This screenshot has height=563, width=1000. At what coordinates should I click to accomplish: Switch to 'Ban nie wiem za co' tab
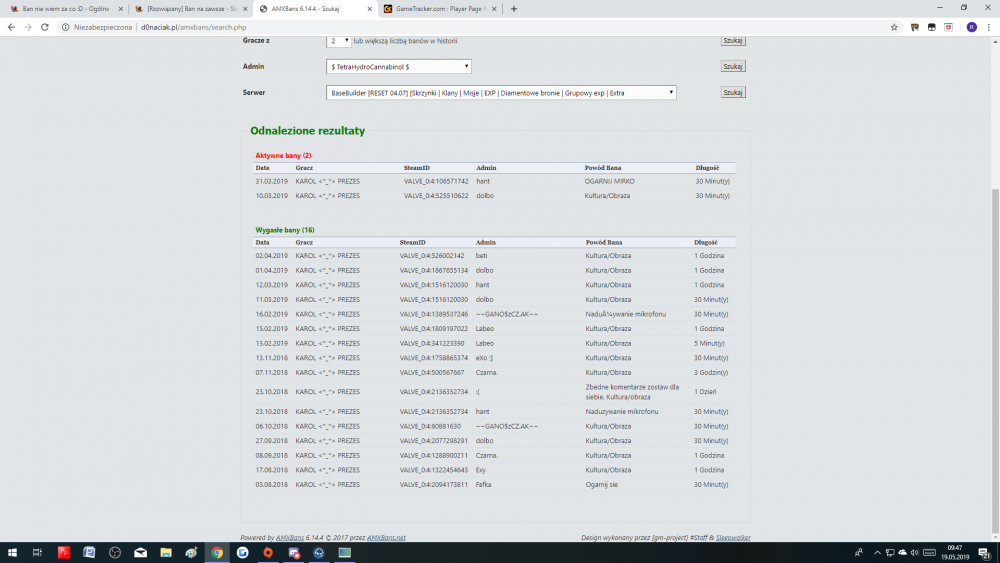[x=64, y=9]
